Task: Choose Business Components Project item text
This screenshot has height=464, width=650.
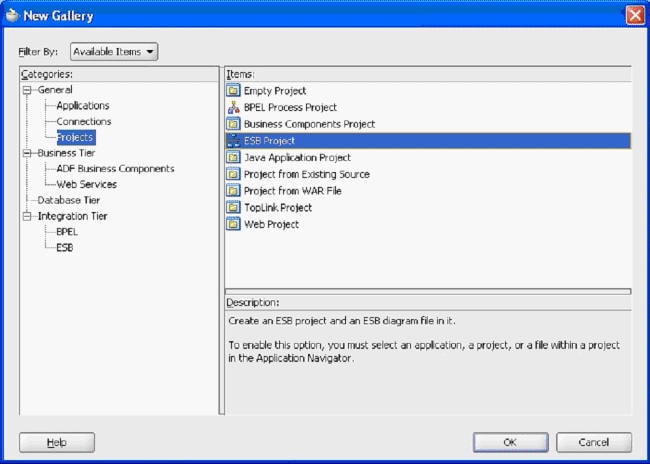Action: [x=309, y=124]
